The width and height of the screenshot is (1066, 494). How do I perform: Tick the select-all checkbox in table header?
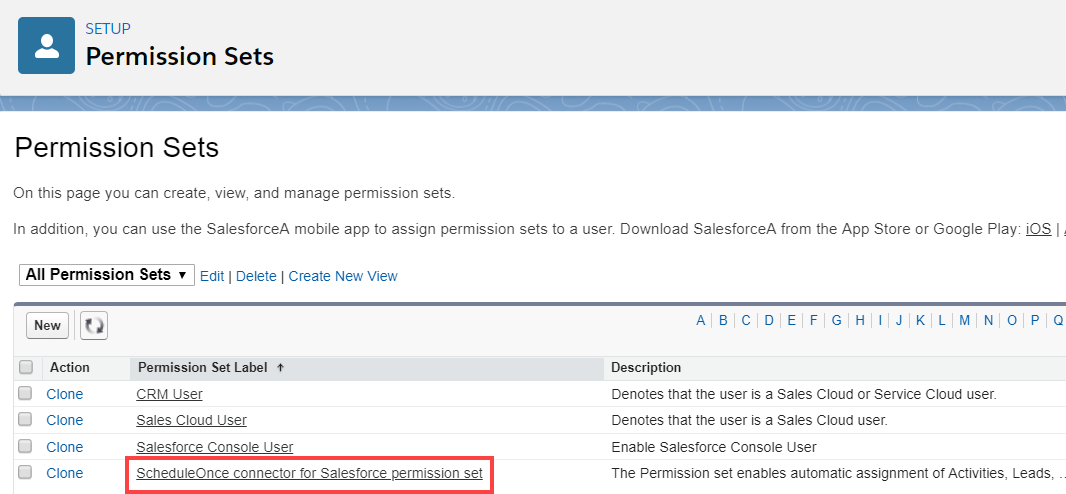click(x=26, y=367)
